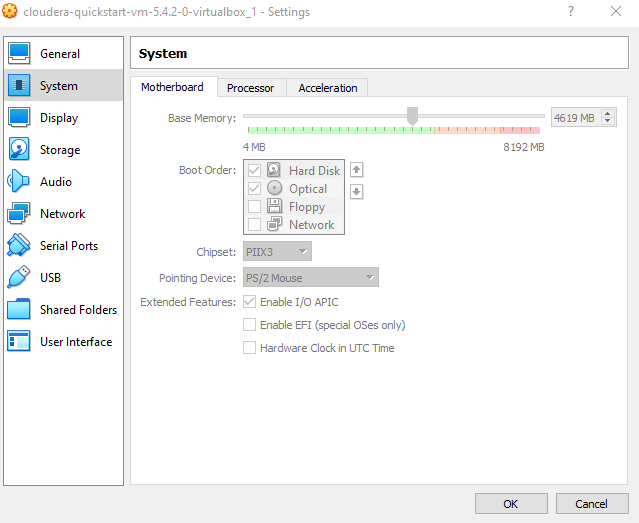Enable Network boot checkbox

click(x=254, y=224)
